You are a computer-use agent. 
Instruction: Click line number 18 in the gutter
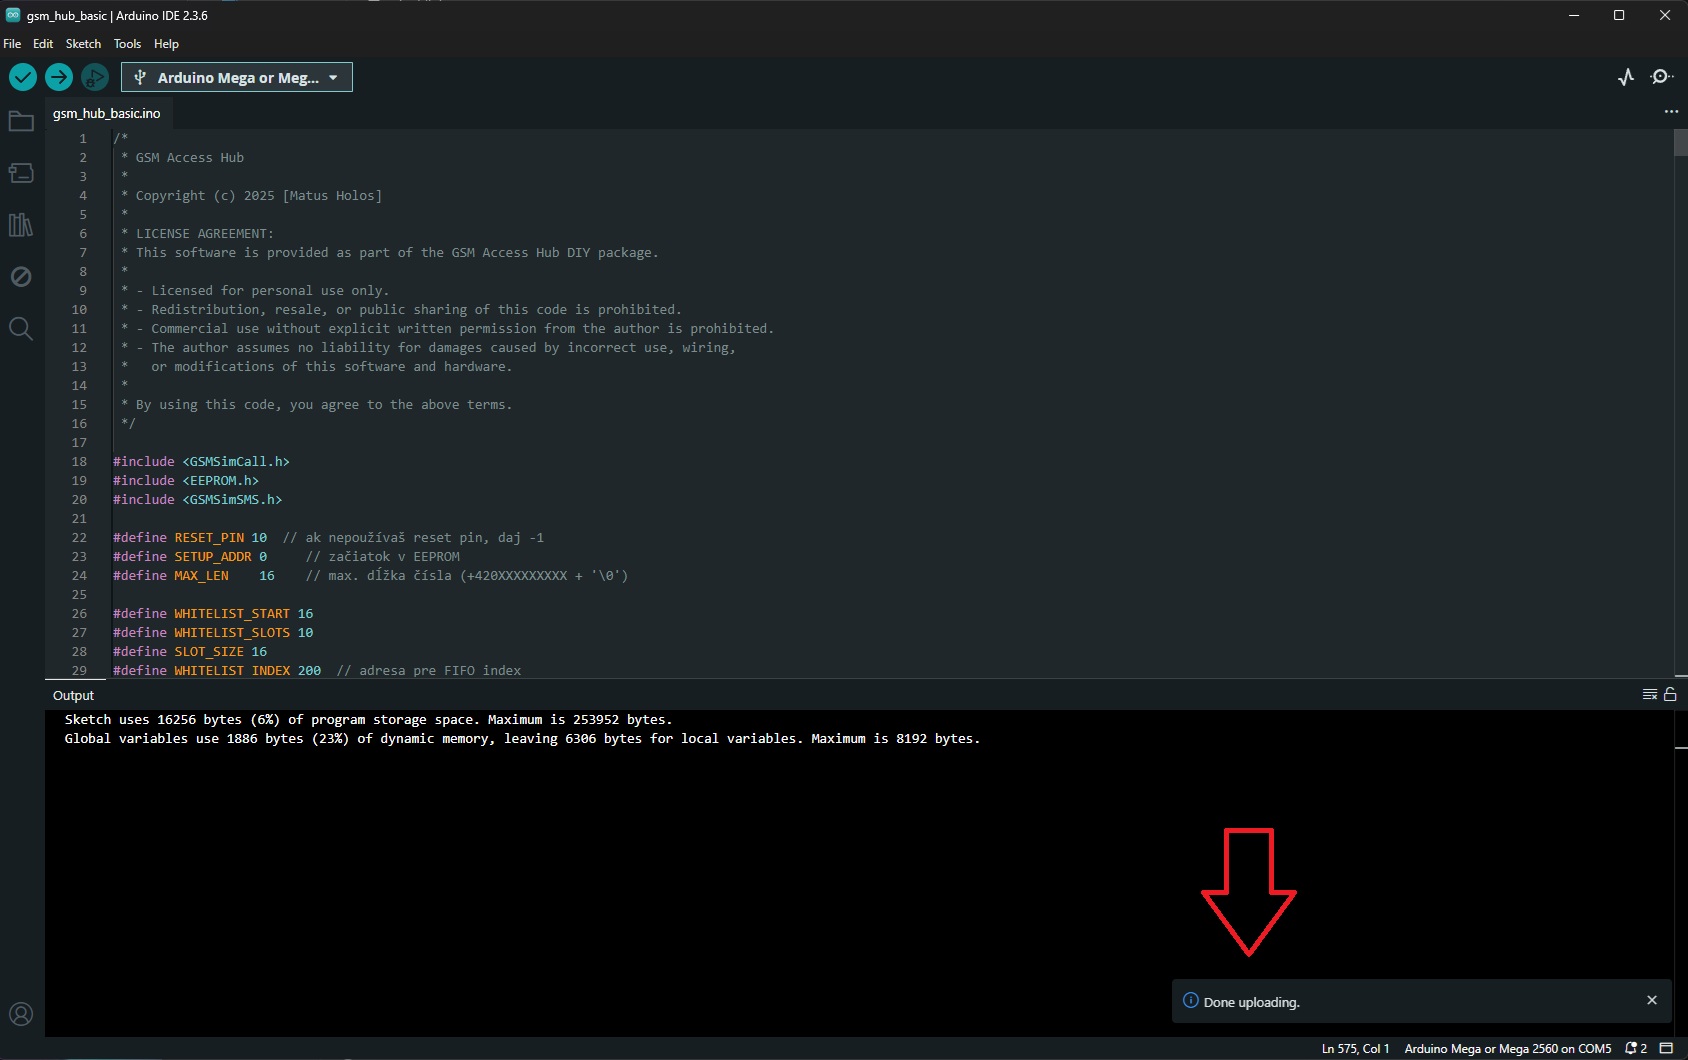coord(79,462)
